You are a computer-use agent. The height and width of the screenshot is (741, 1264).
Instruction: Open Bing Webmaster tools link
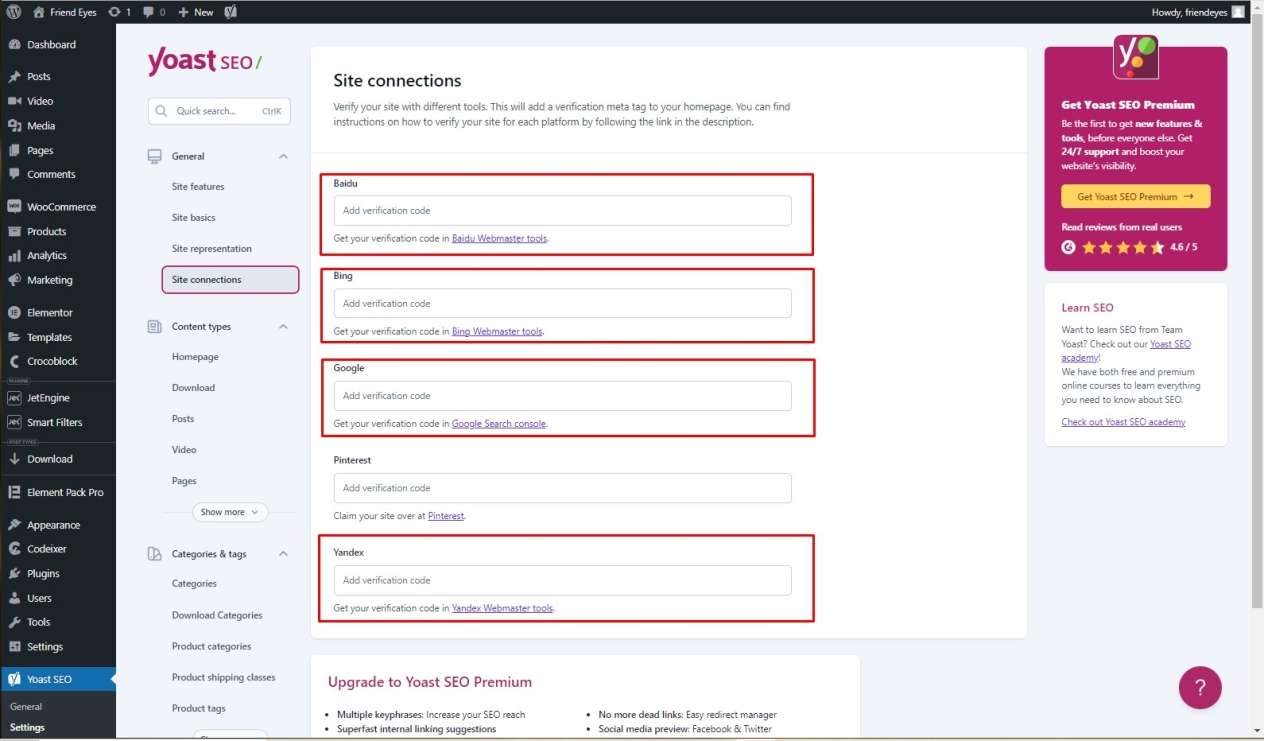(x=498, y=331)
